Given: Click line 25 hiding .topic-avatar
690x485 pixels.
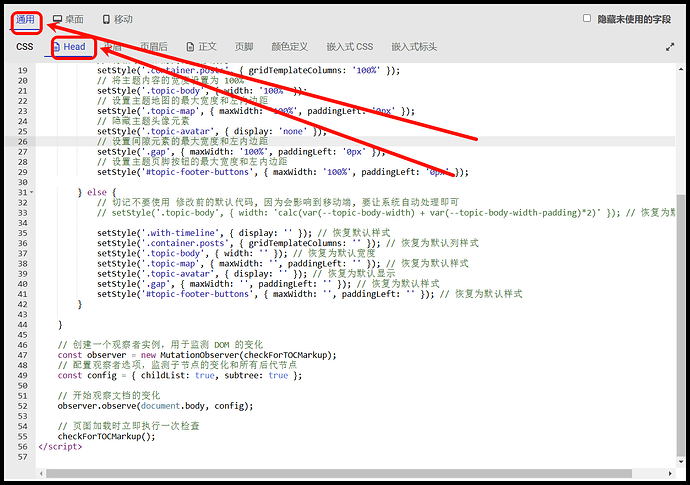Looking at the screenshot, I should coord(212,132).
